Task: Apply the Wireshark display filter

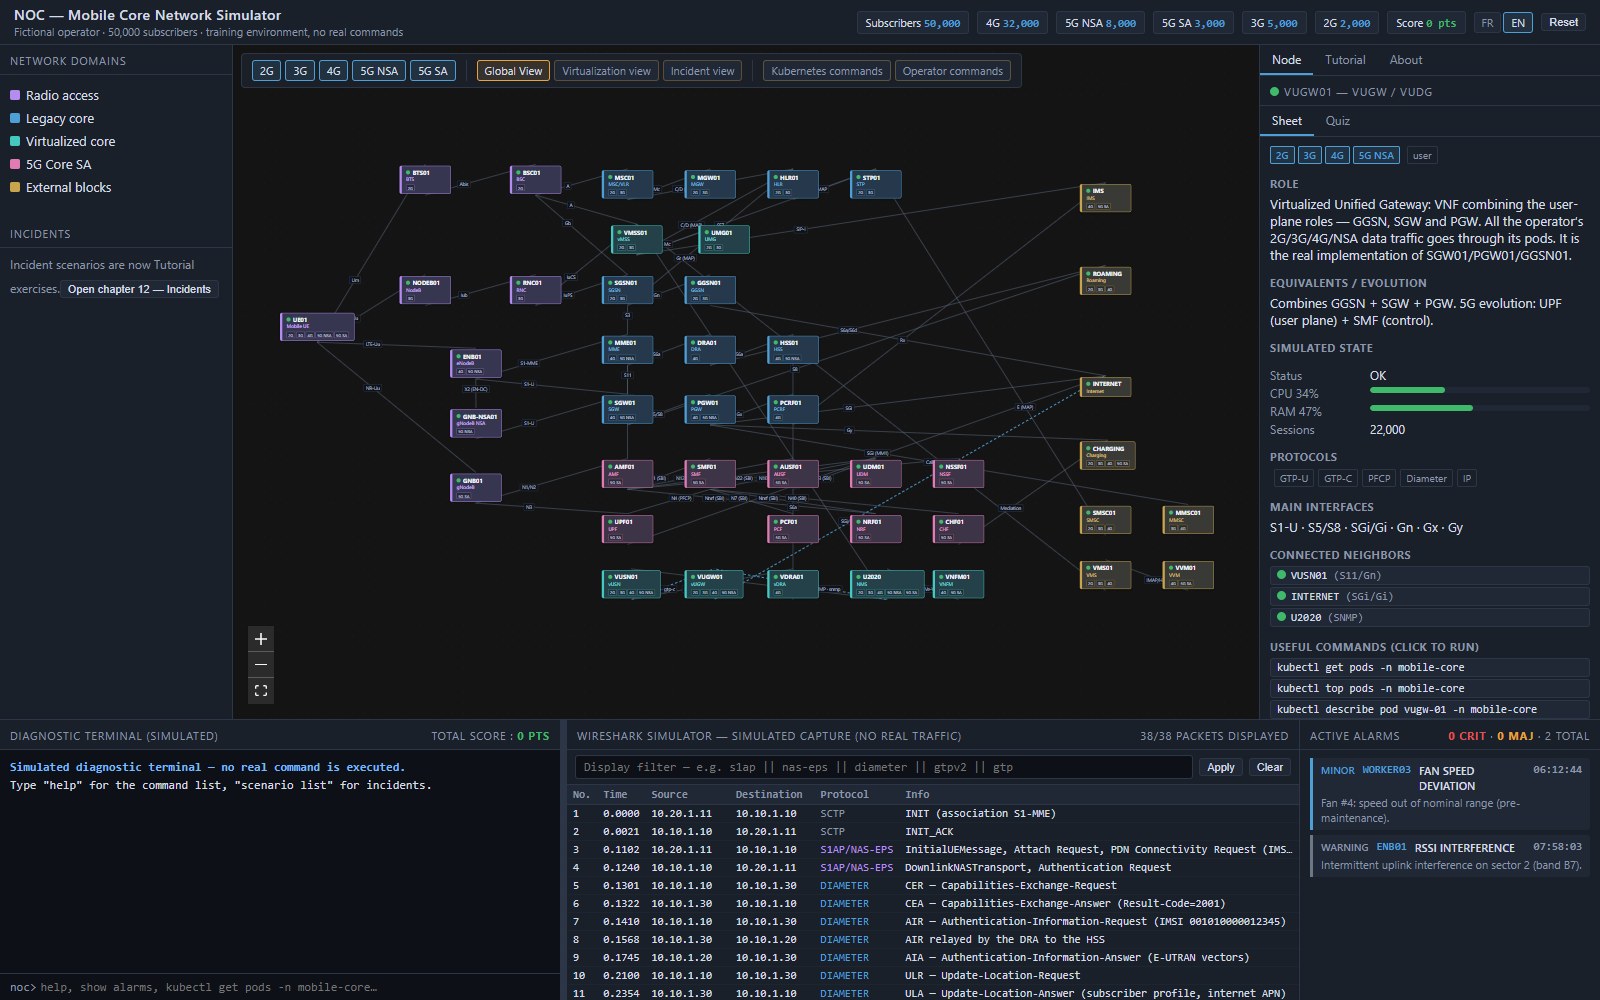Action: [1220, 767]
